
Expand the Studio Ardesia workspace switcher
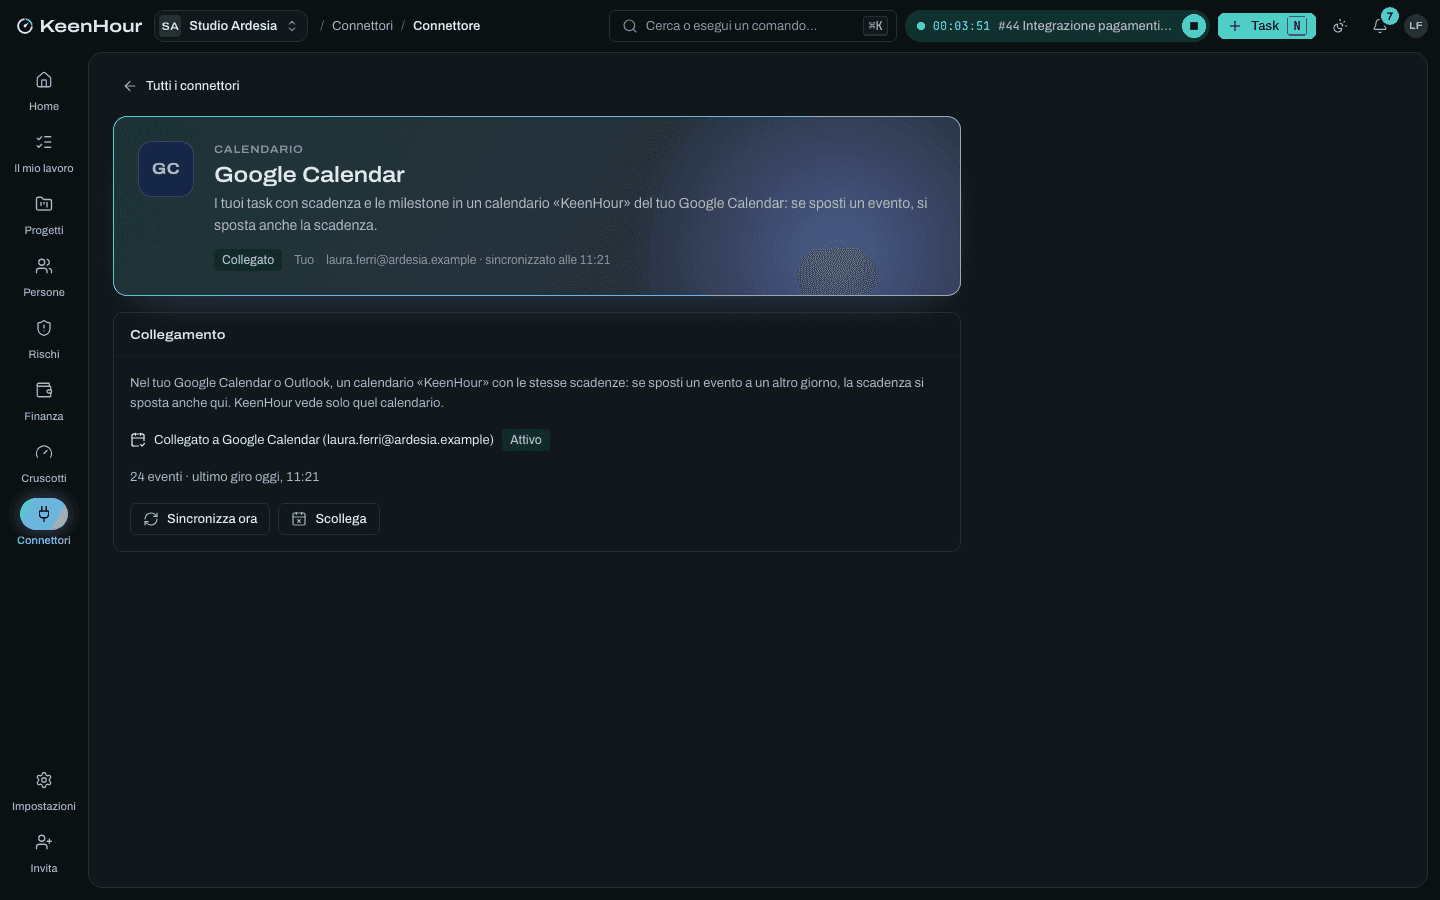coord(231,26)
